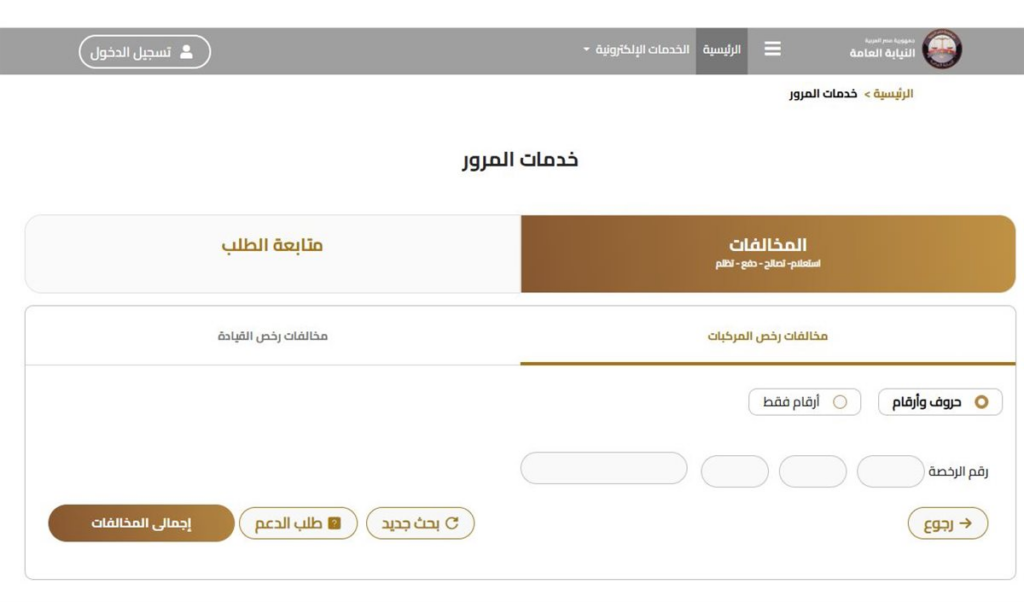Image resolution: width=1024 pixels, height=602 pixels.
Task: Open the مخالفات رخص المركبات sub-tab
Action: (768, 336)
